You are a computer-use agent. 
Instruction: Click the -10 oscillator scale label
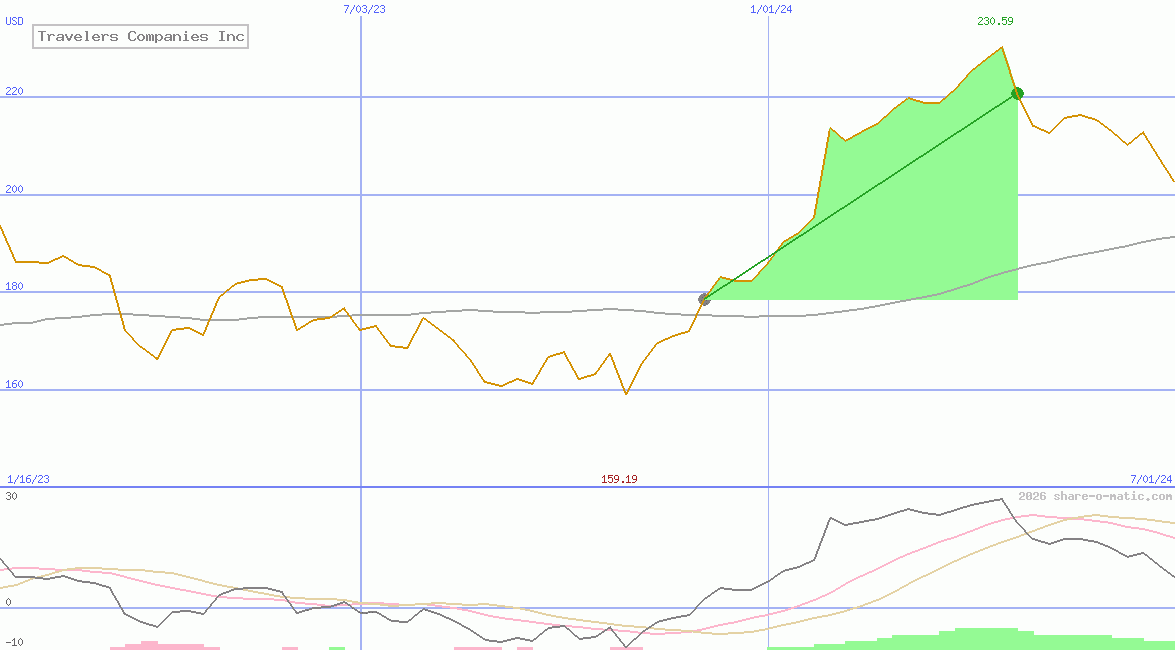[14, 642]
